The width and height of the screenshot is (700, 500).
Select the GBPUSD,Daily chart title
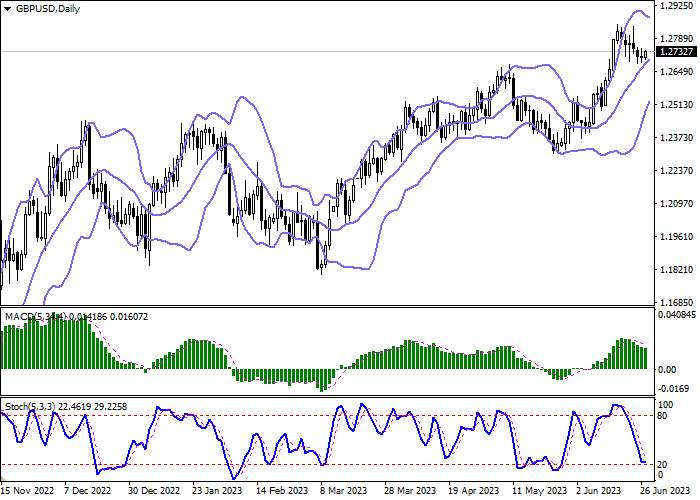pos(48,8)
